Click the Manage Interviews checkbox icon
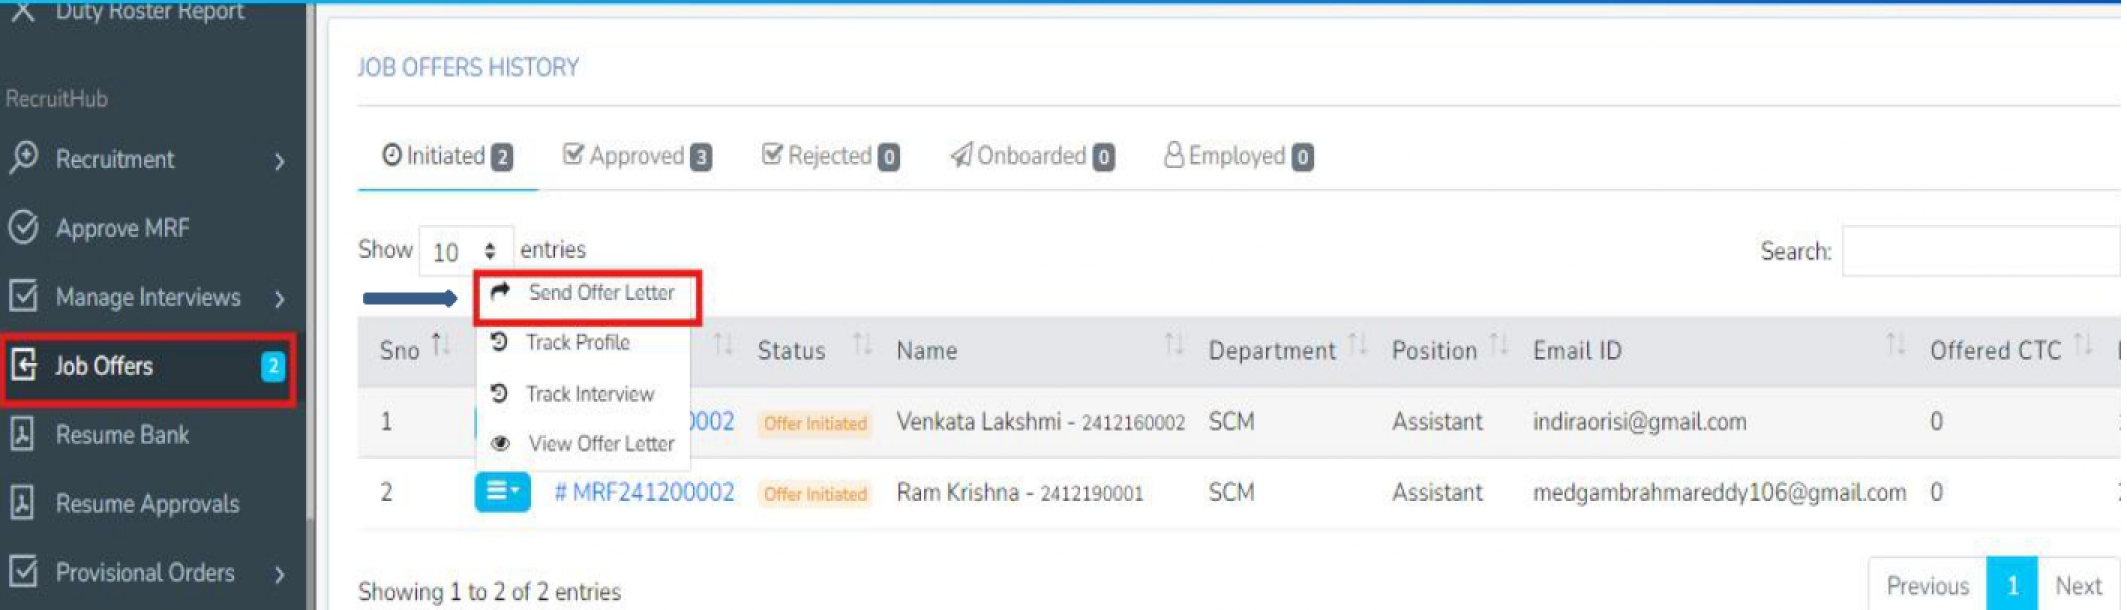2127x610 pixels. pos(23,296)
